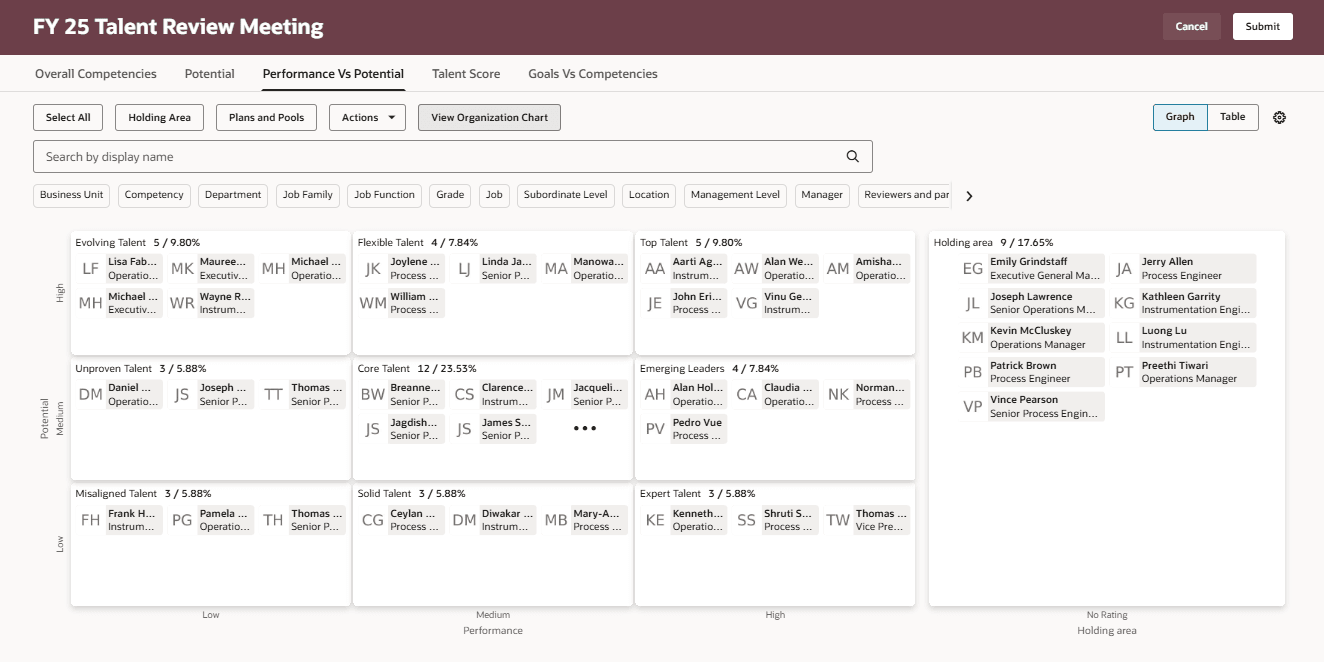
Task: Expand more filters with the right chevron
Action: 969,196
